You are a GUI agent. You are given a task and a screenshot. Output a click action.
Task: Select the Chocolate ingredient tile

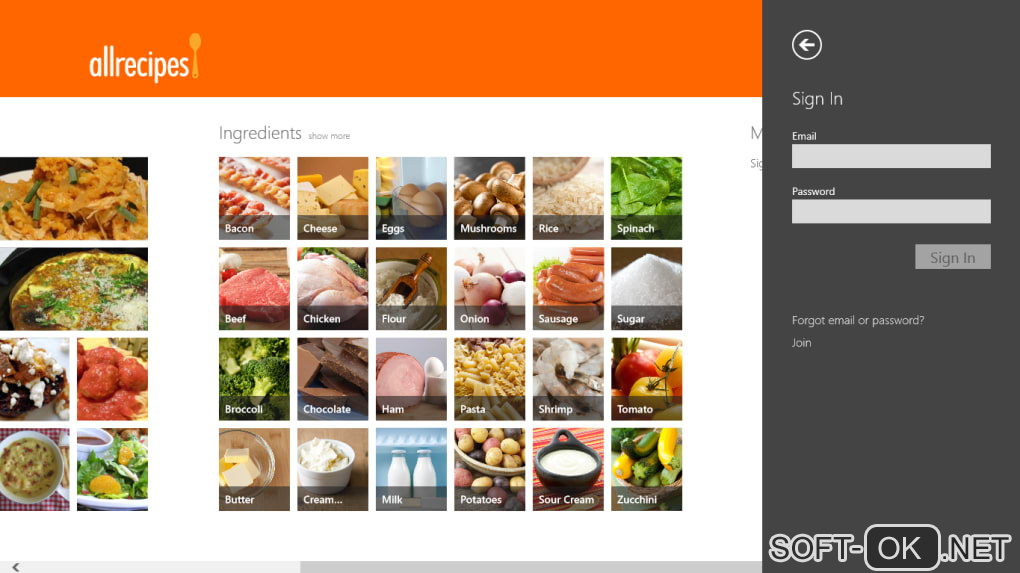(332, 379)
